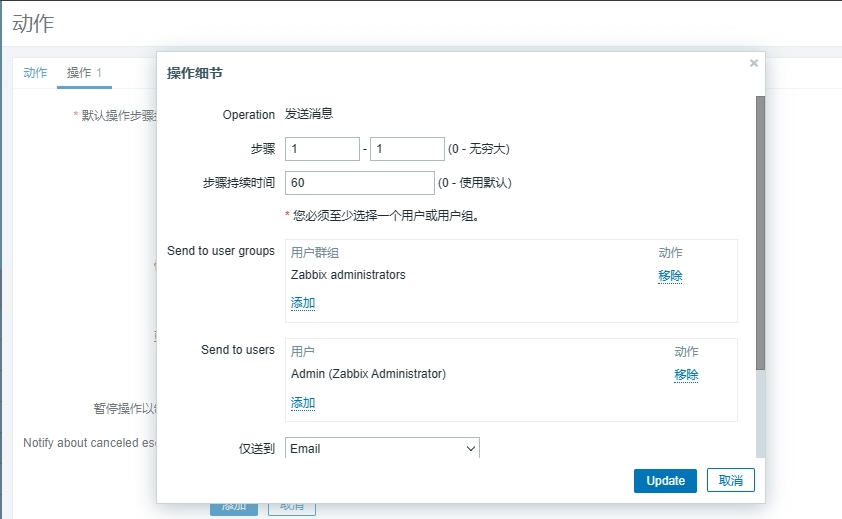Open the 仅送到 Email dropdown
This screenshot has height=519, width=842.
(382, 449)
